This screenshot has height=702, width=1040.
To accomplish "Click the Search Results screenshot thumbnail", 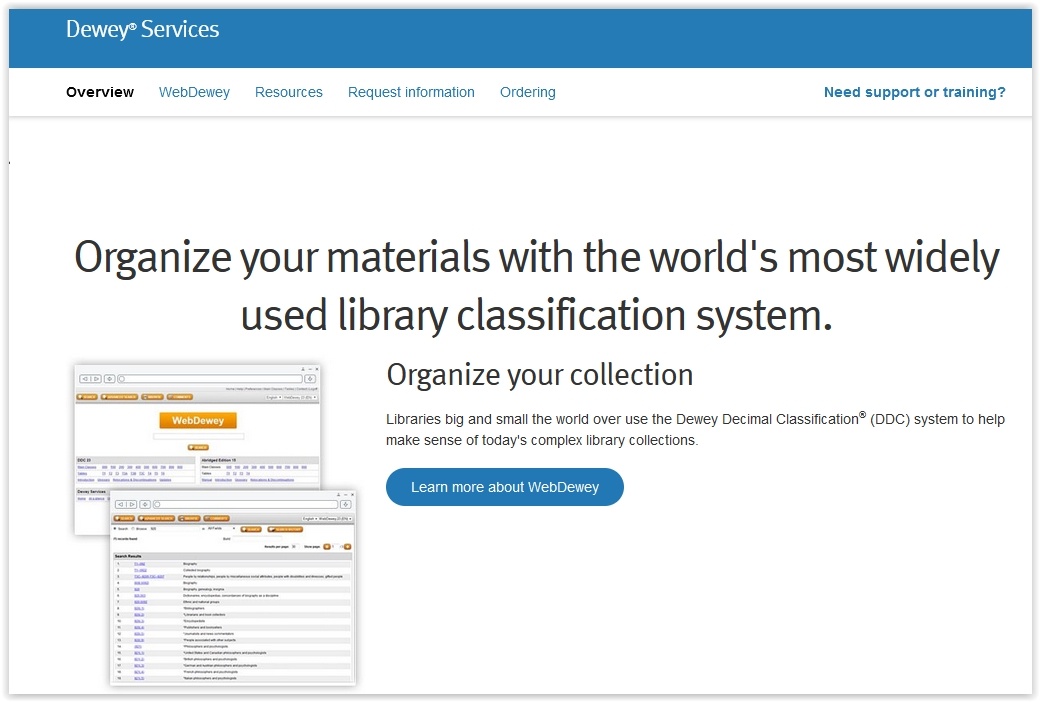I will click(233, 620).
